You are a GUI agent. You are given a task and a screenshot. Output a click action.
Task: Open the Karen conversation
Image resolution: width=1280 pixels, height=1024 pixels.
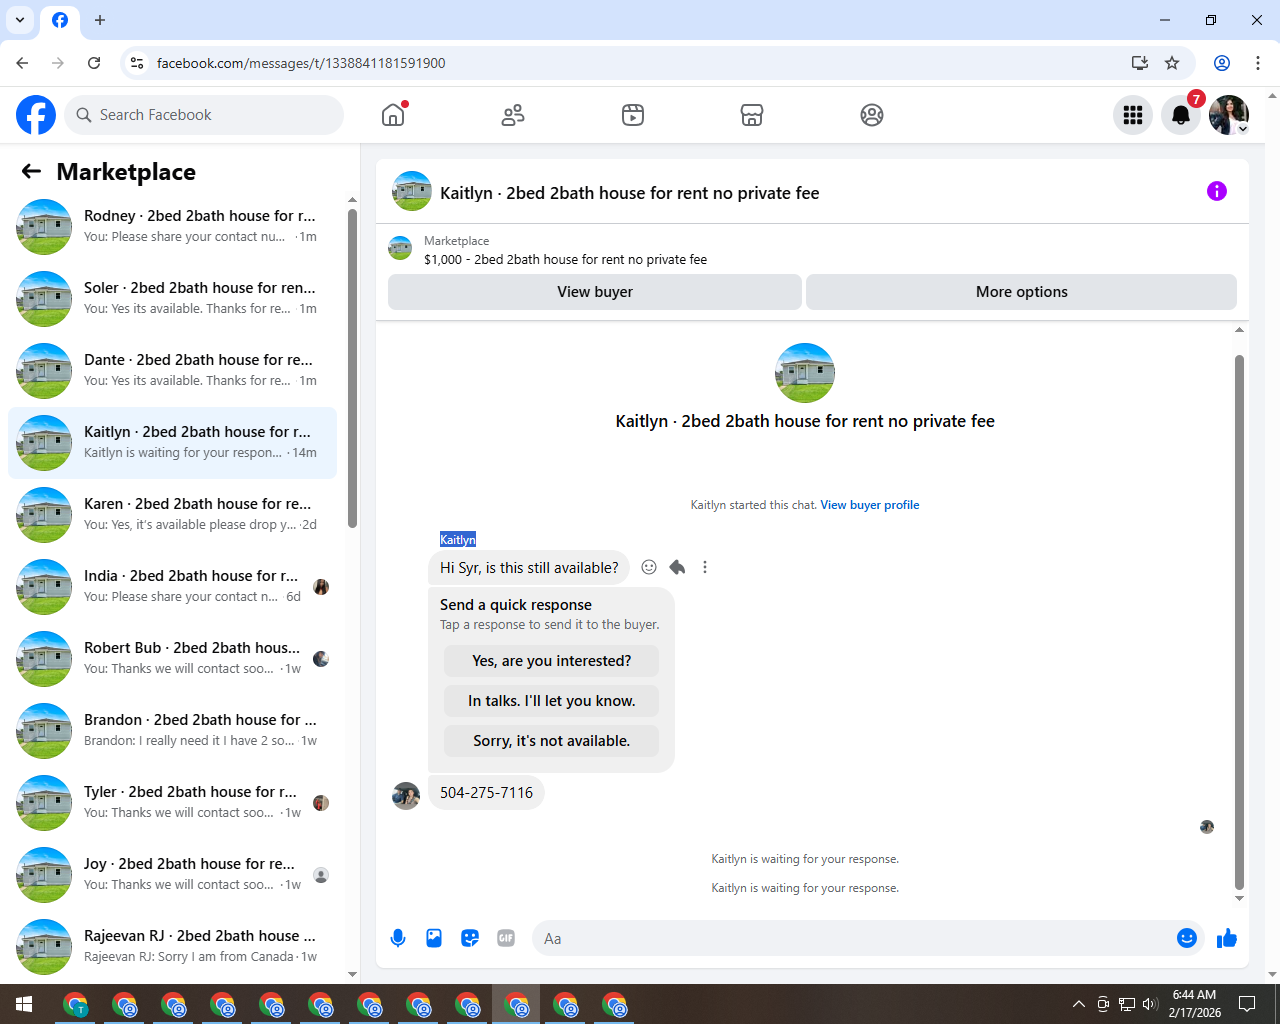pyautogui.click(x=172, y=515)
